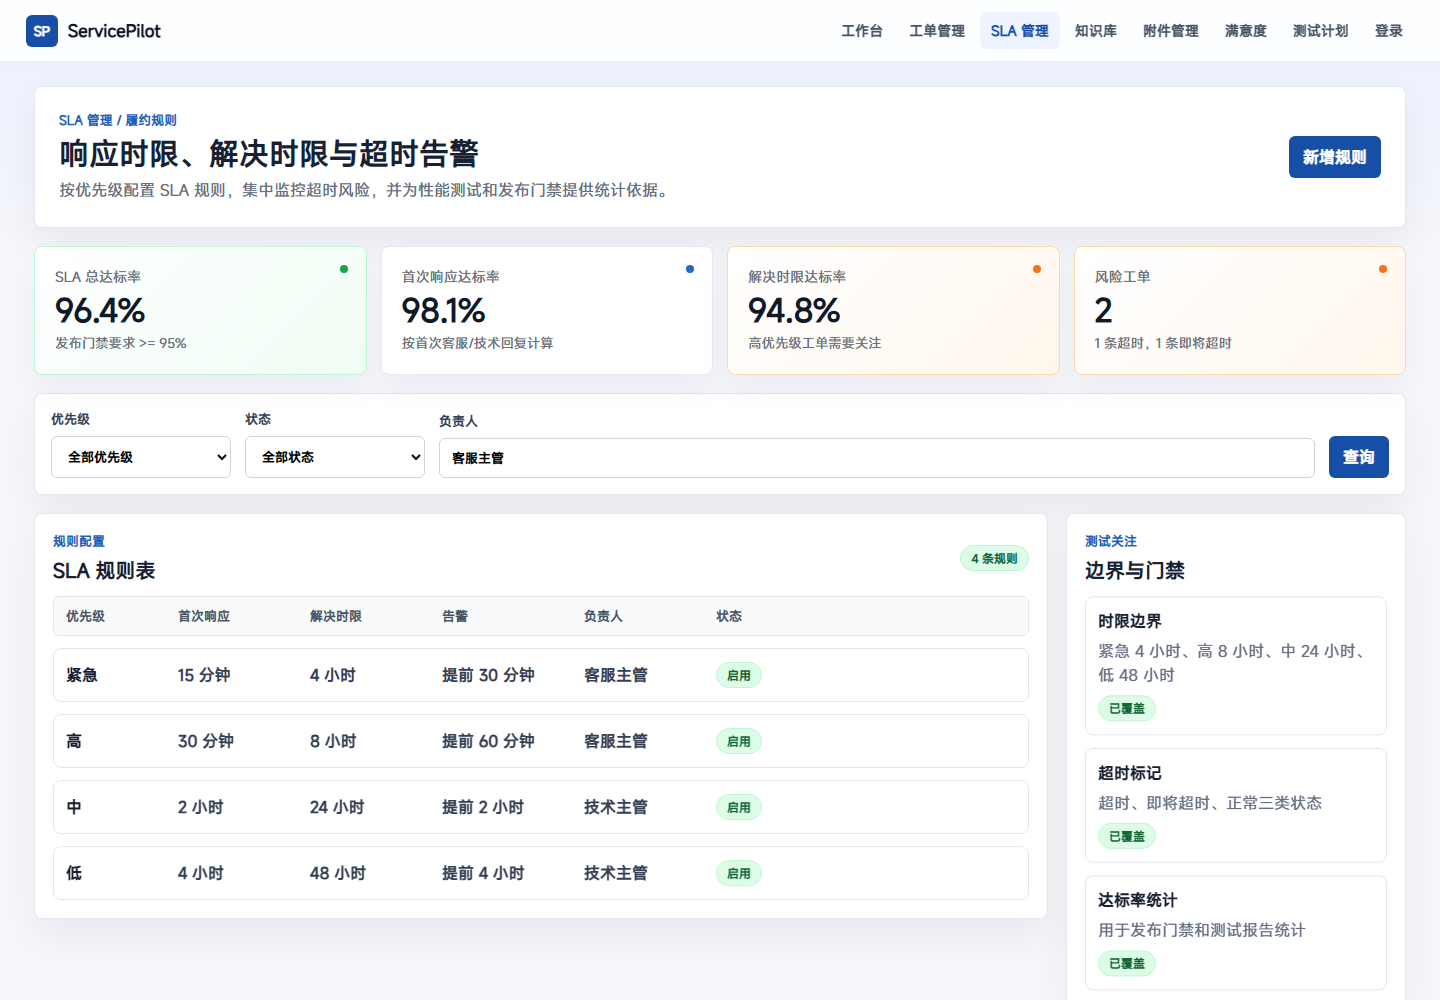
Task: Open the 工单管理 menu item
Action: tap(937, 31)
